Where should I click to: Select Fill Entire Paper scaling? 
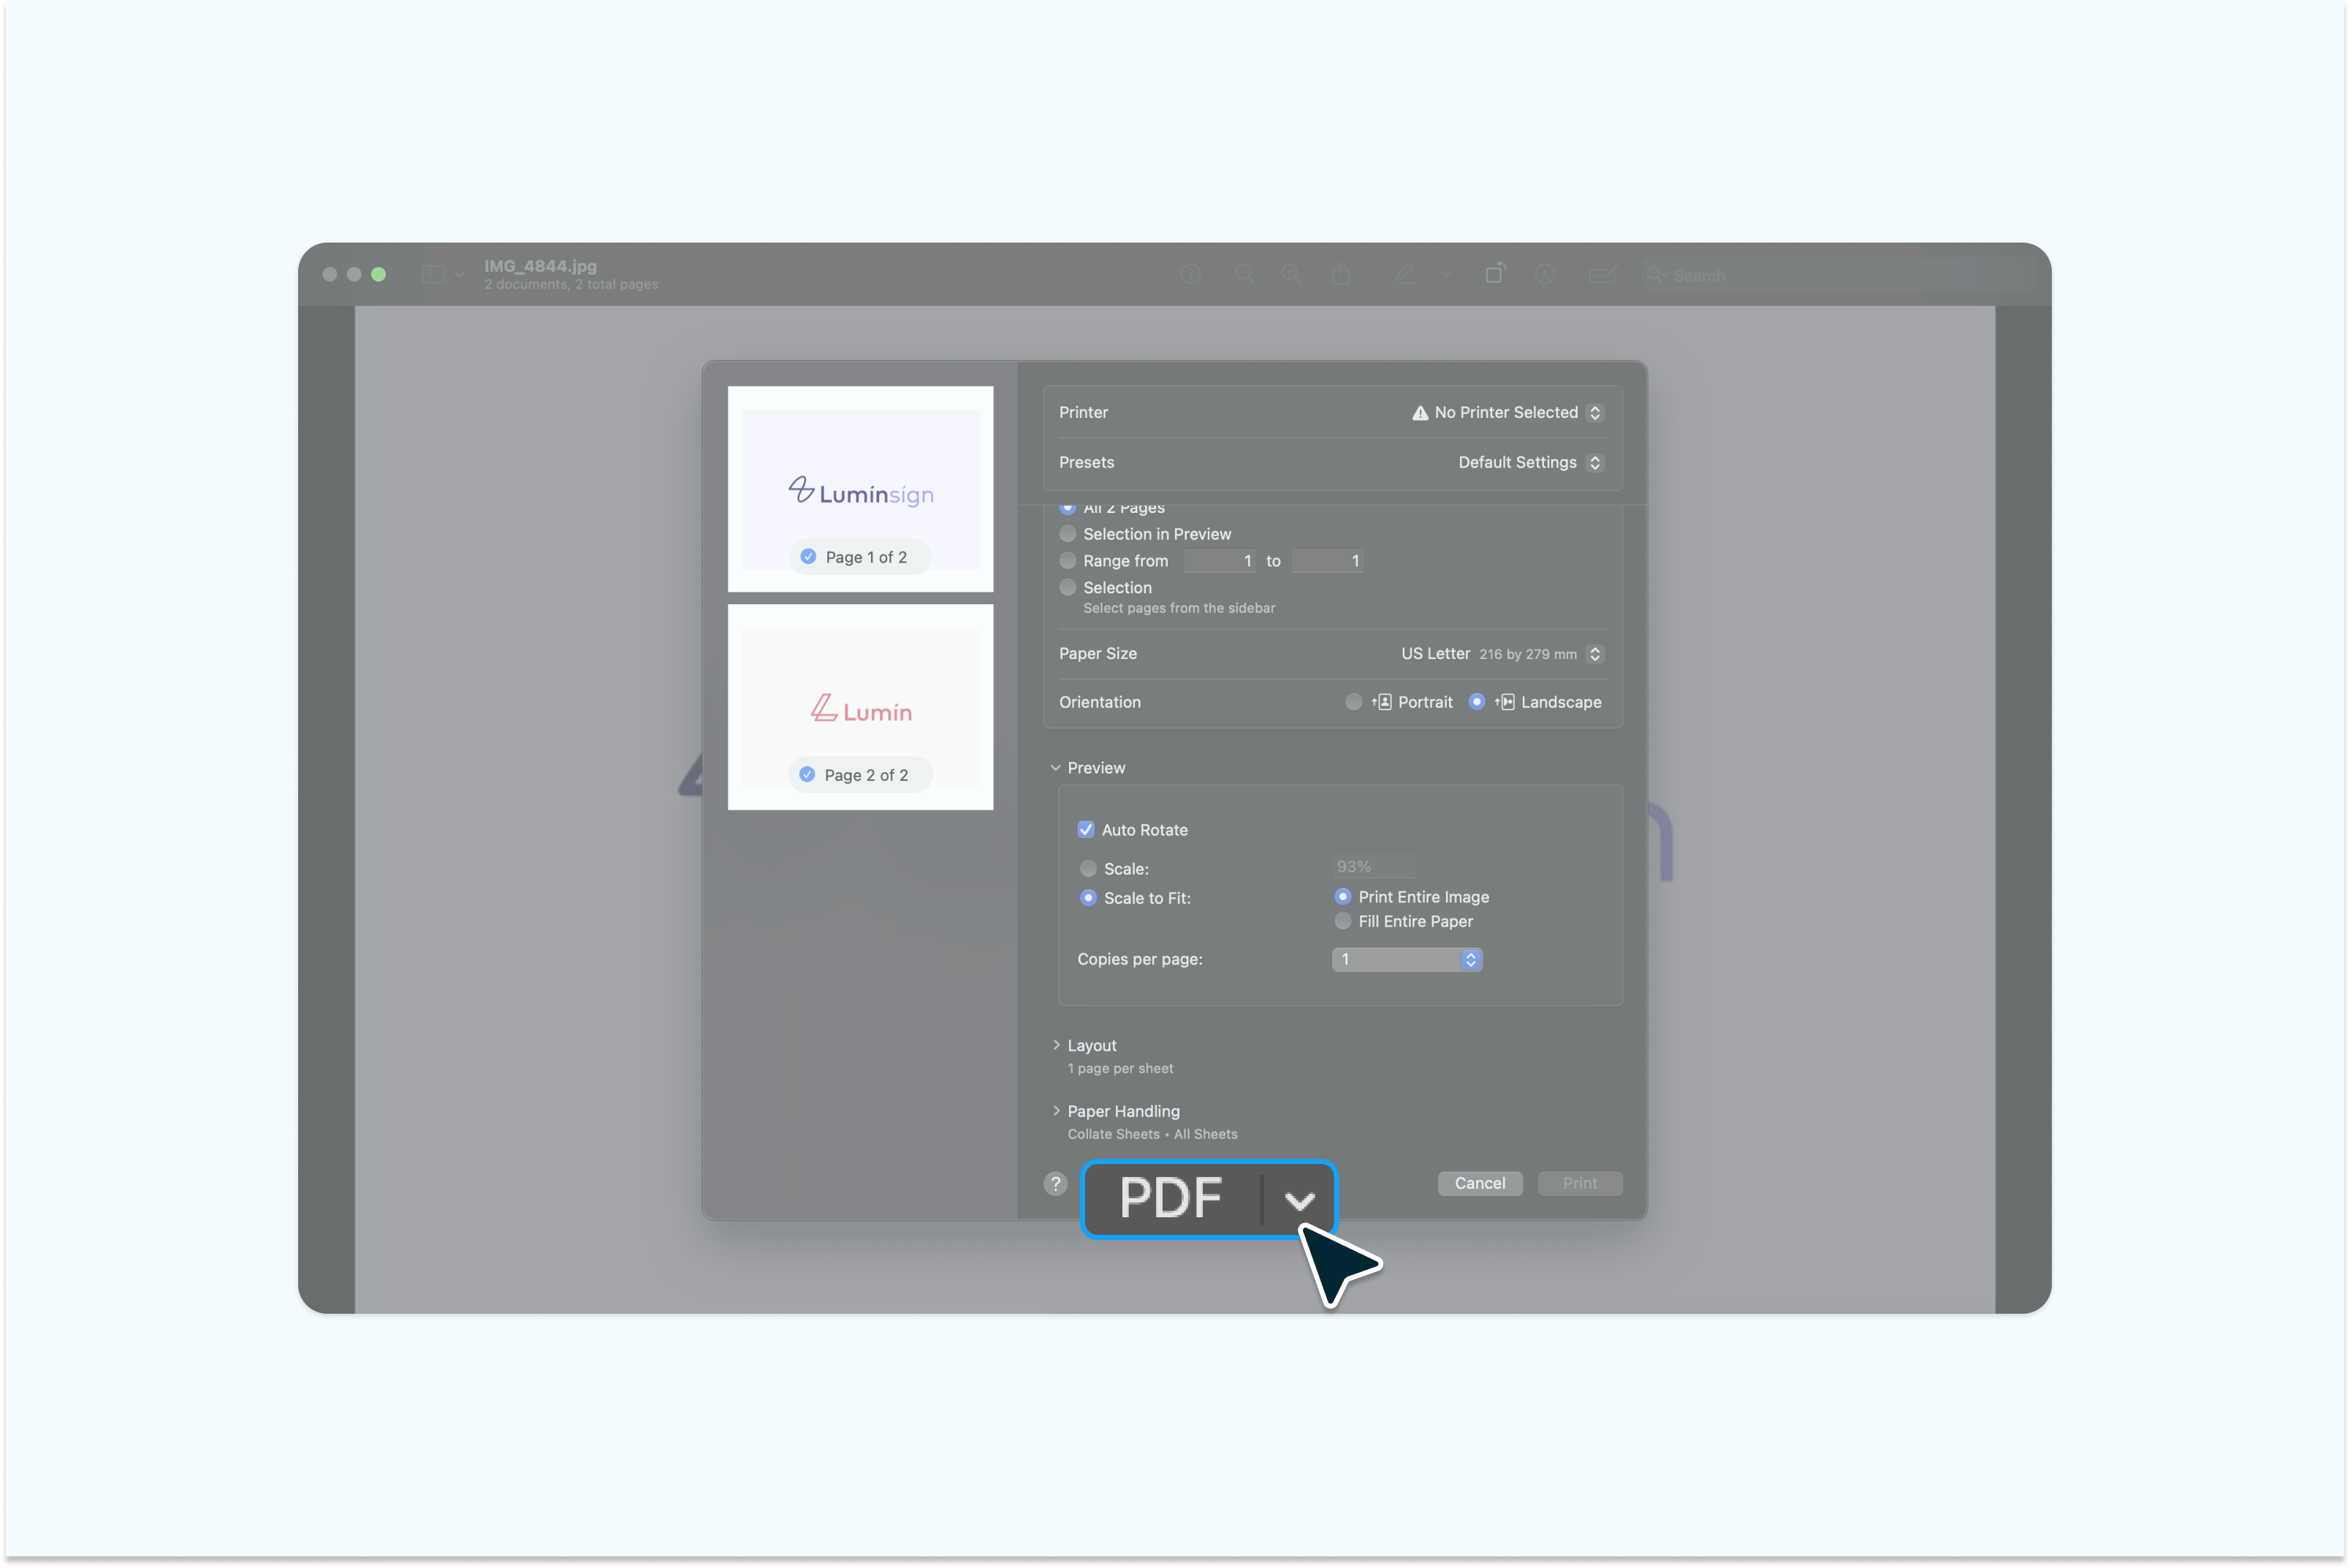(1343, 921)
